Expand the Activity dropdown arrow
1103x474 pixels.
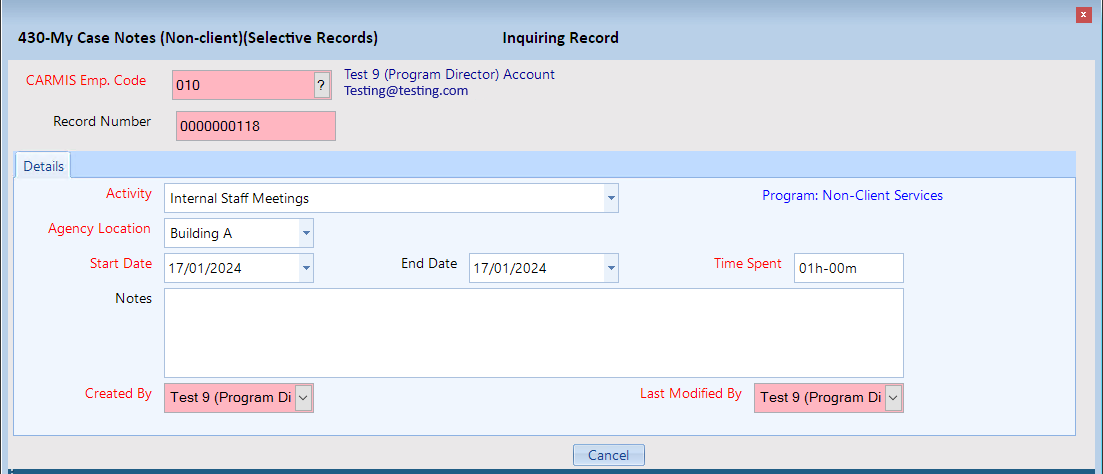(610, 199)
